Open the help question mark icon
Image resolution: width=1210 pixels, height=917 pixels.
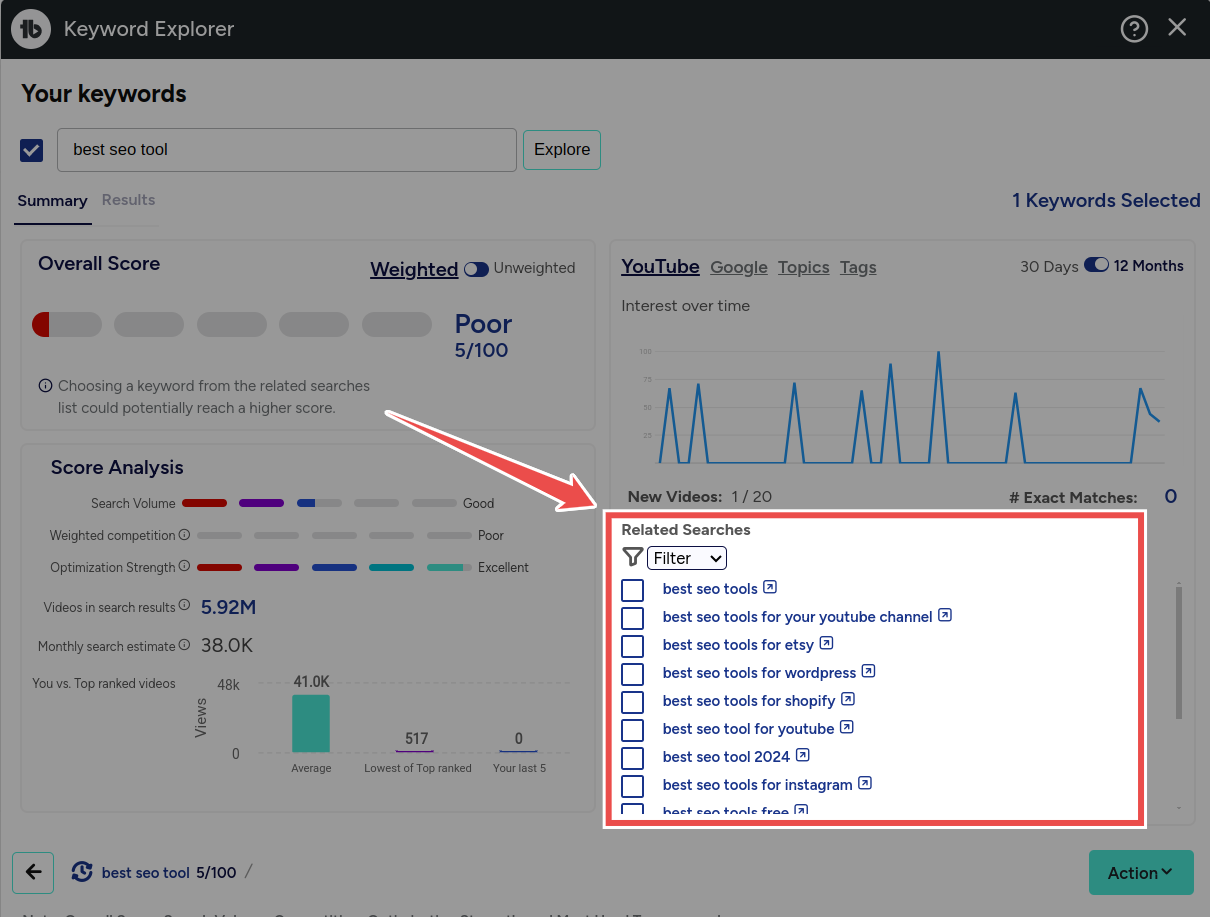(x=1134, y=29)
